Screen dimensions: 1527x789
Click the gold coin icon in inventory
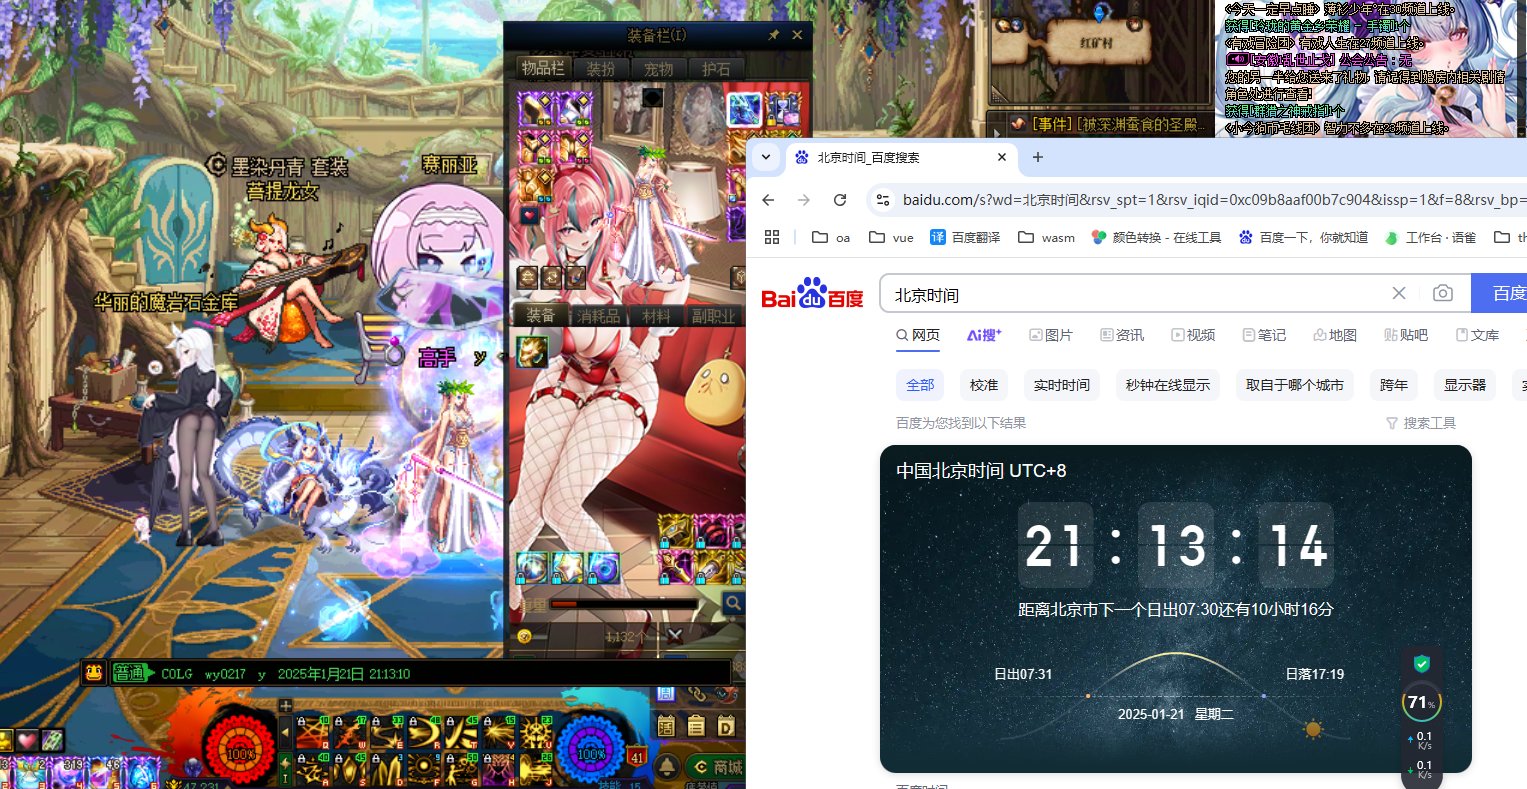[524, 636]
